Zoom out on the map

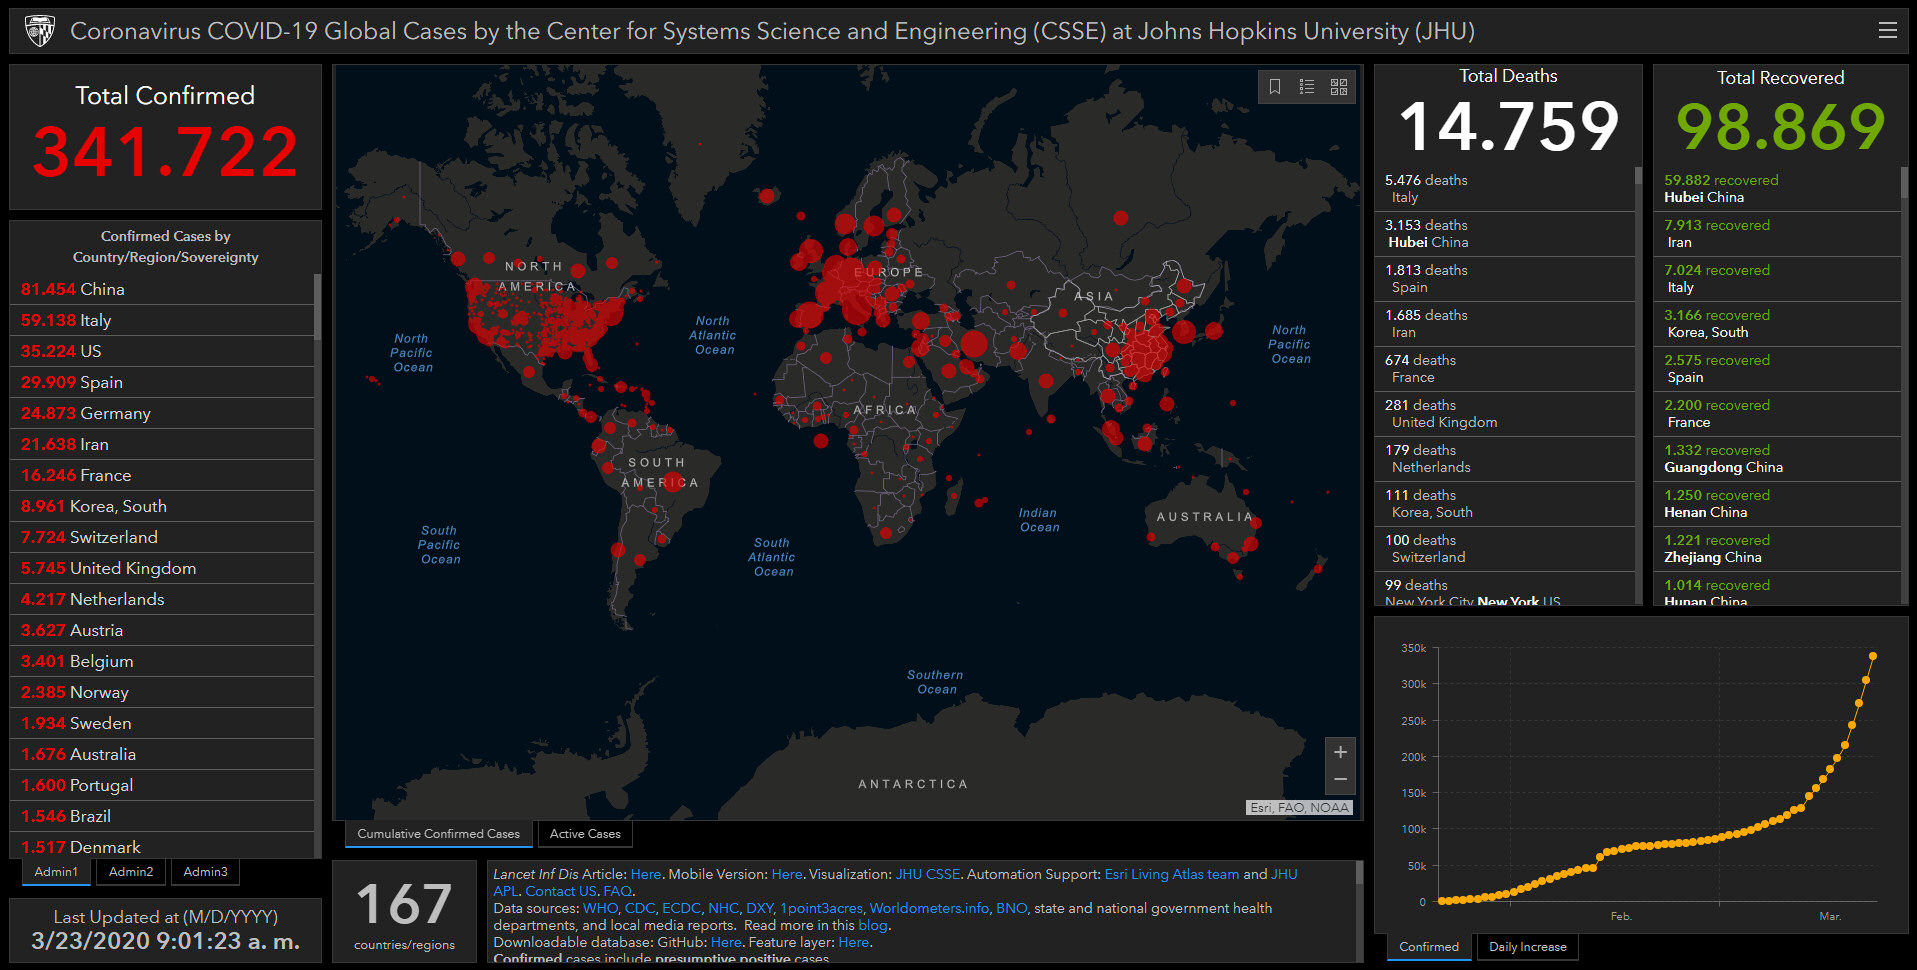coord(1340,780)
